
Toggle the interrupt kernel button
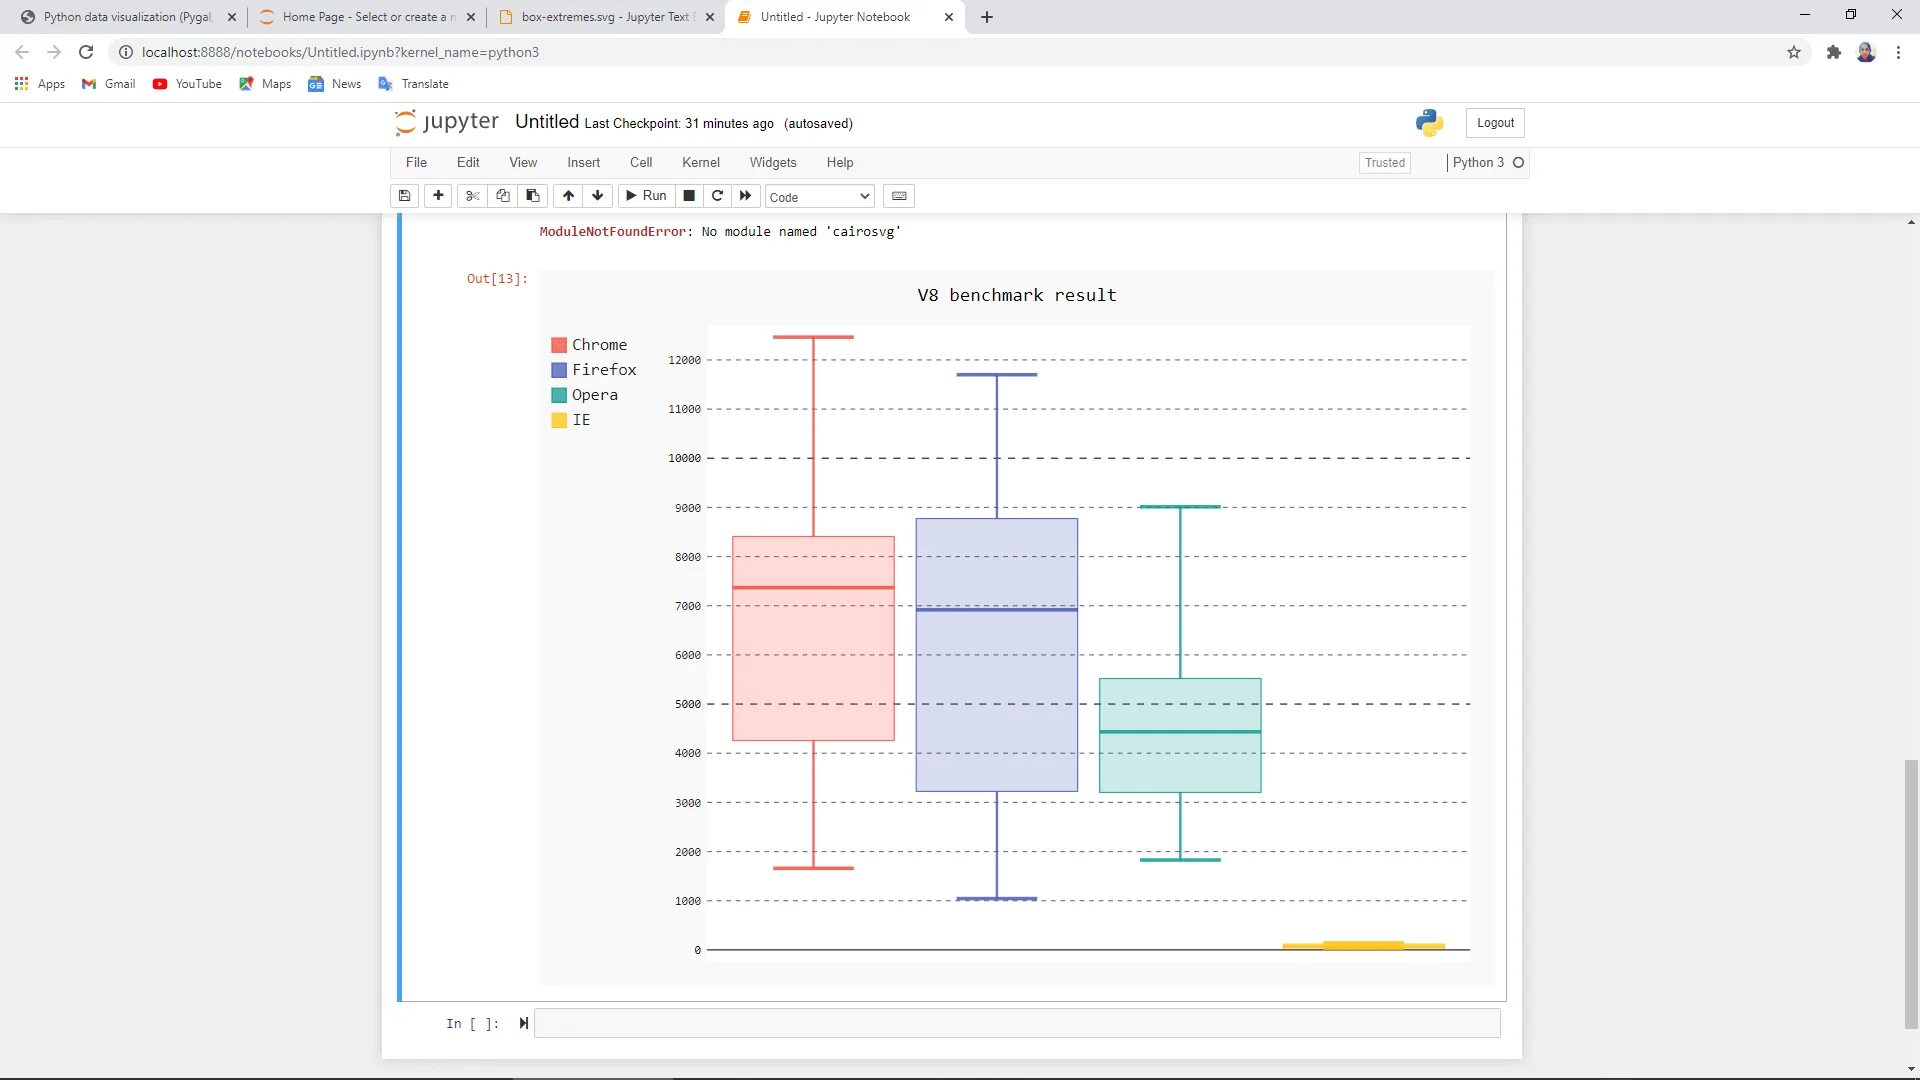click(687, 195)
